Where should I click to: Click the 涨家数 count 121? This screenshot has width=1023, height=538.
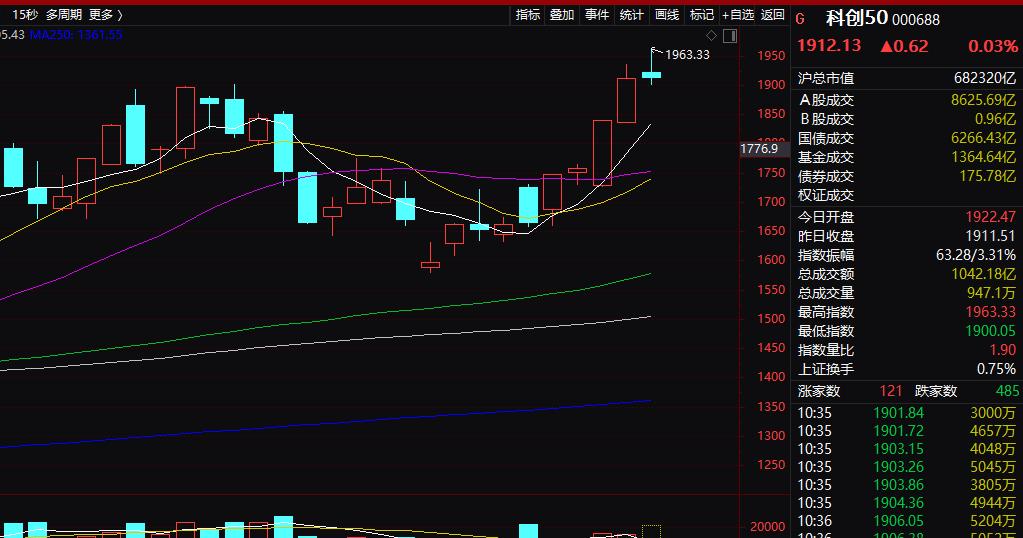click(x=891, y=391)
